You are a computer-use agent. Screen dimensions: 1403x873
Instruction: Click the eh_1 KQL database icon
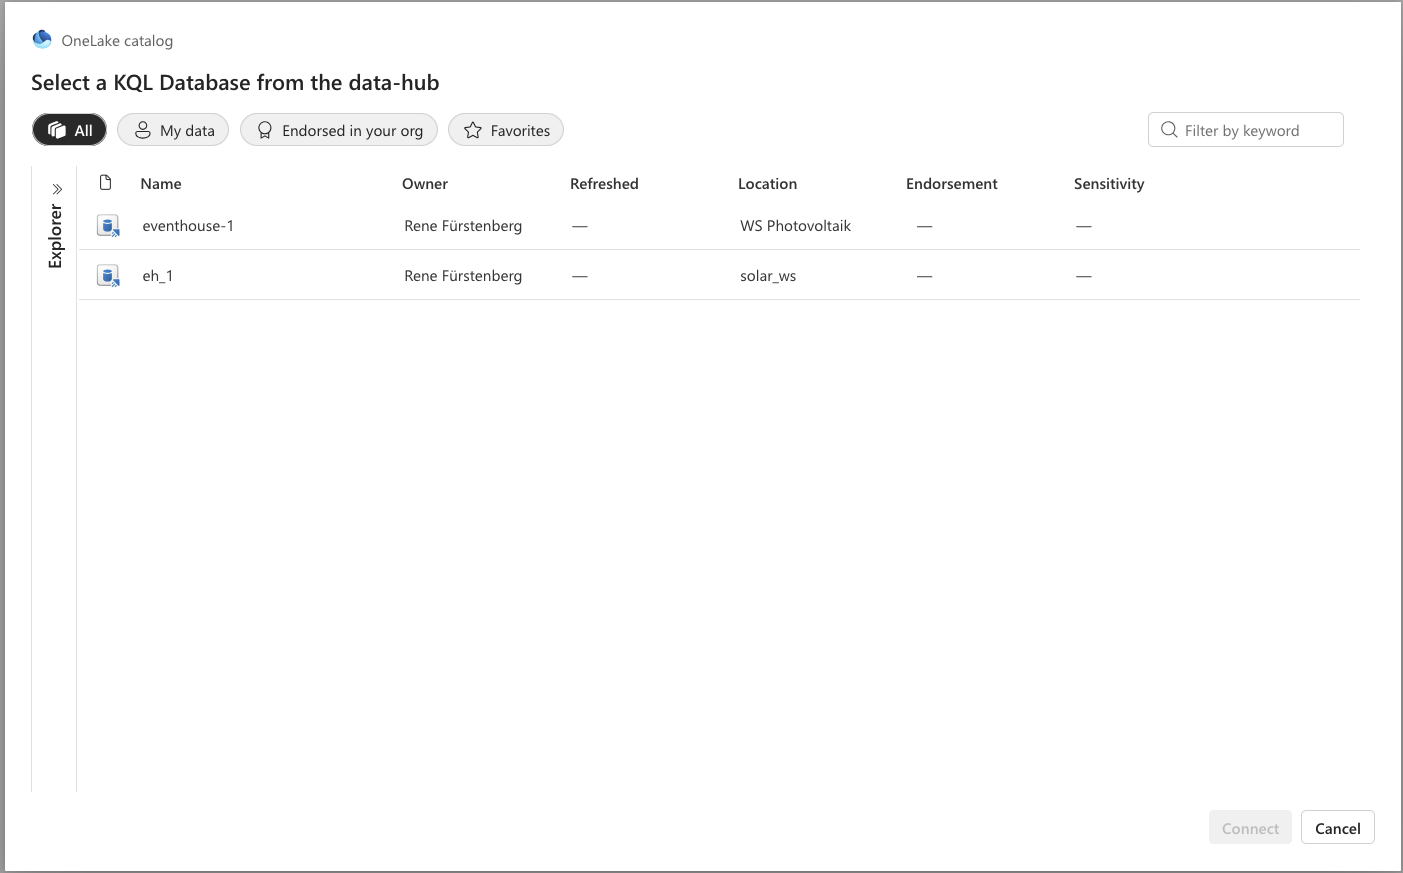(108, 276)
